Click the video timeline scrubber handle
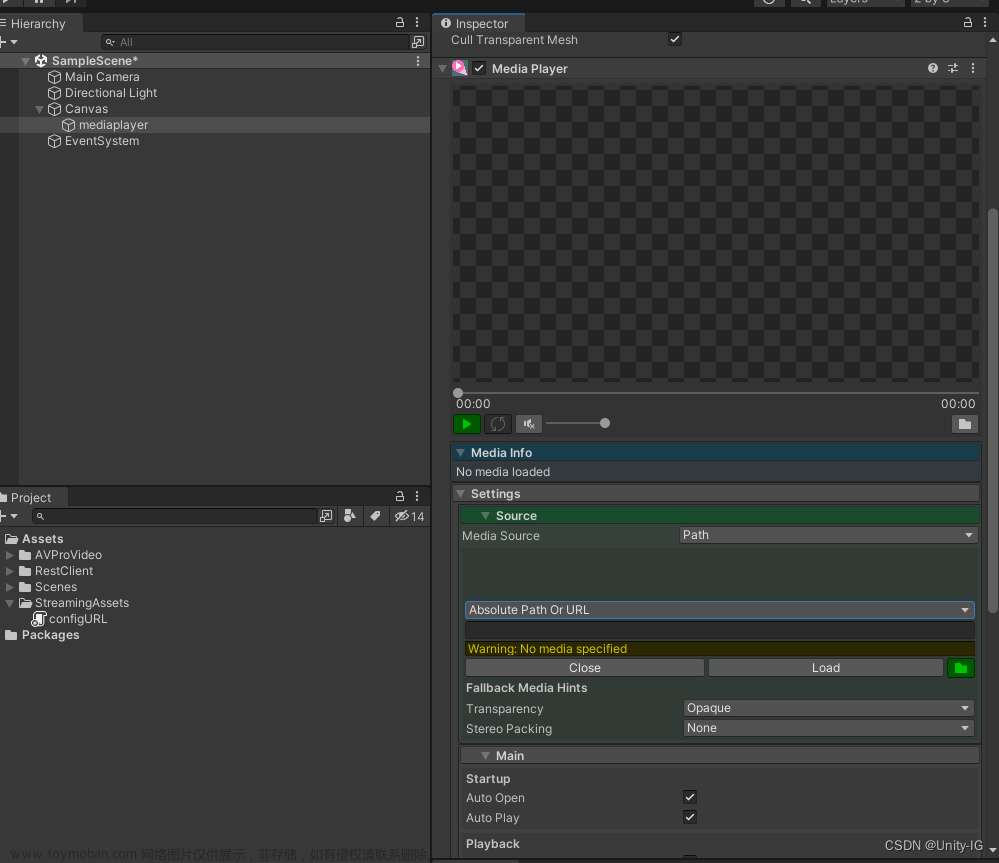The image size is (999, 863). (458, 393)
